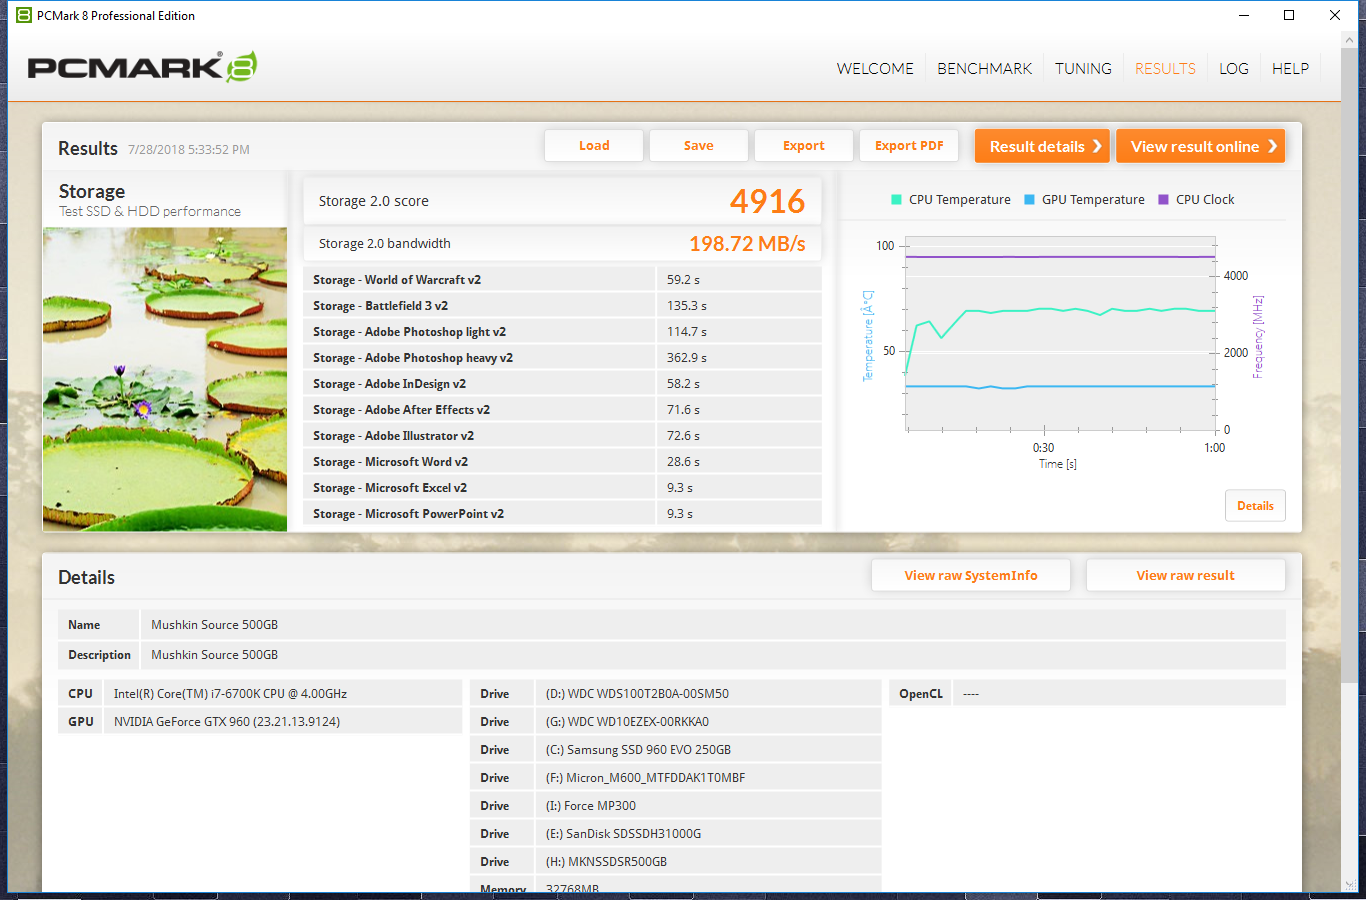Click the CPU Clock legend swatch
1366x900 pixels.
[1163, 200]
